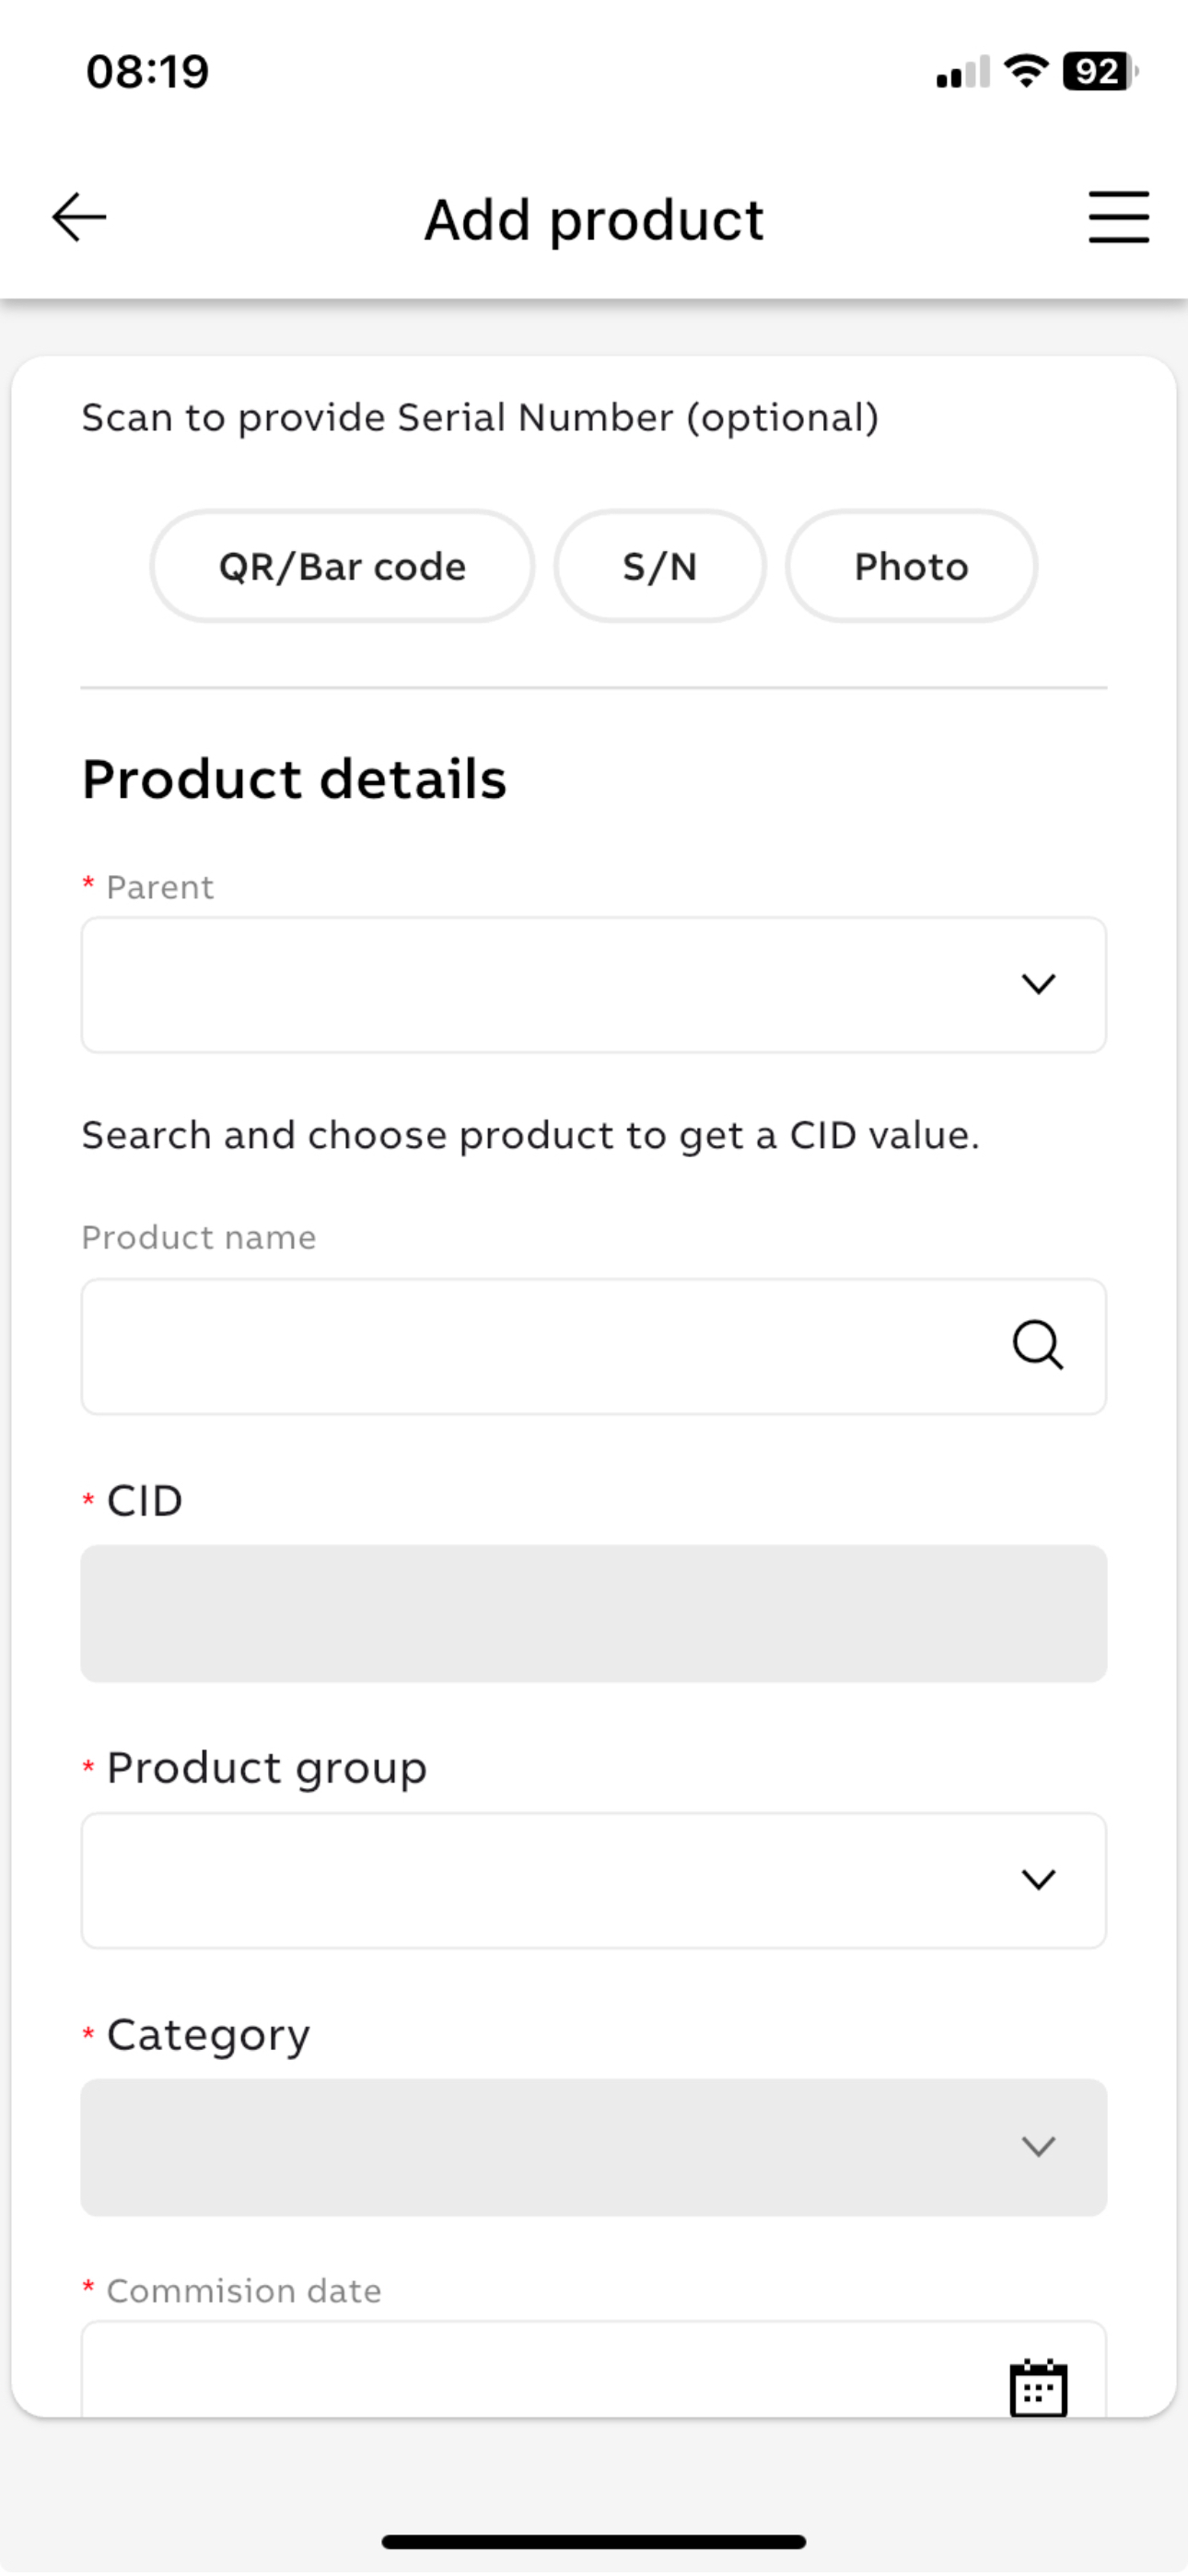Tap the home indicator bar
The width and height of the screenshot is (1188, 2576).
click(x=594, y=2542)
